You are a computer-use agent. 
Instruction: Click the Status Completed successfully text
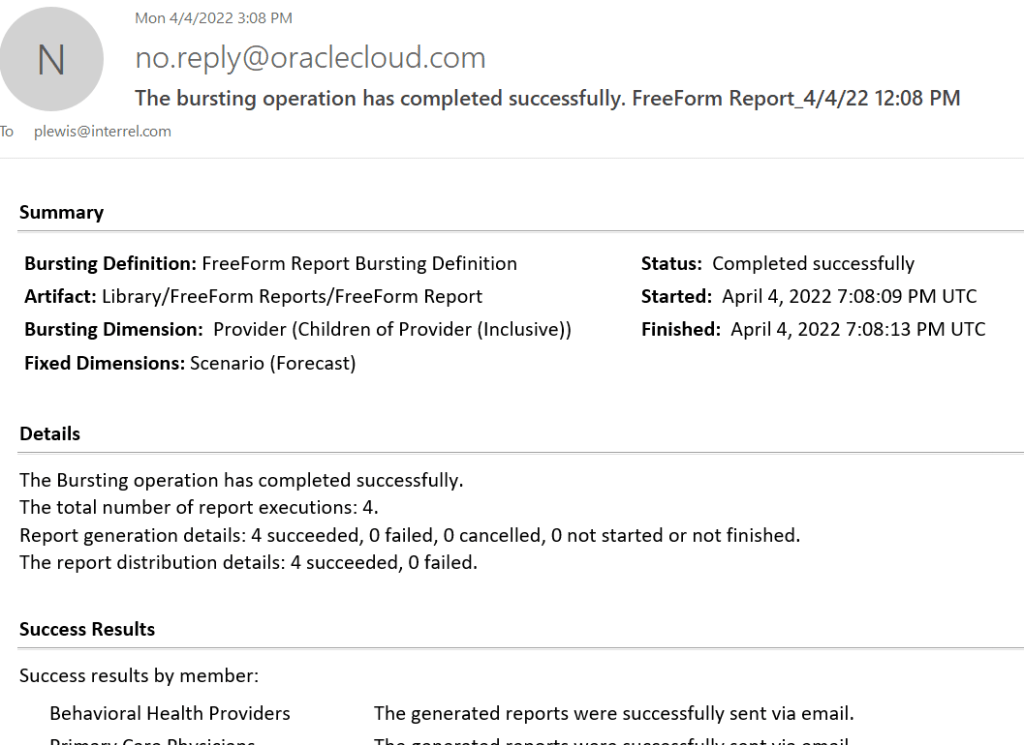pyautogui.click(x=812, y=264)
